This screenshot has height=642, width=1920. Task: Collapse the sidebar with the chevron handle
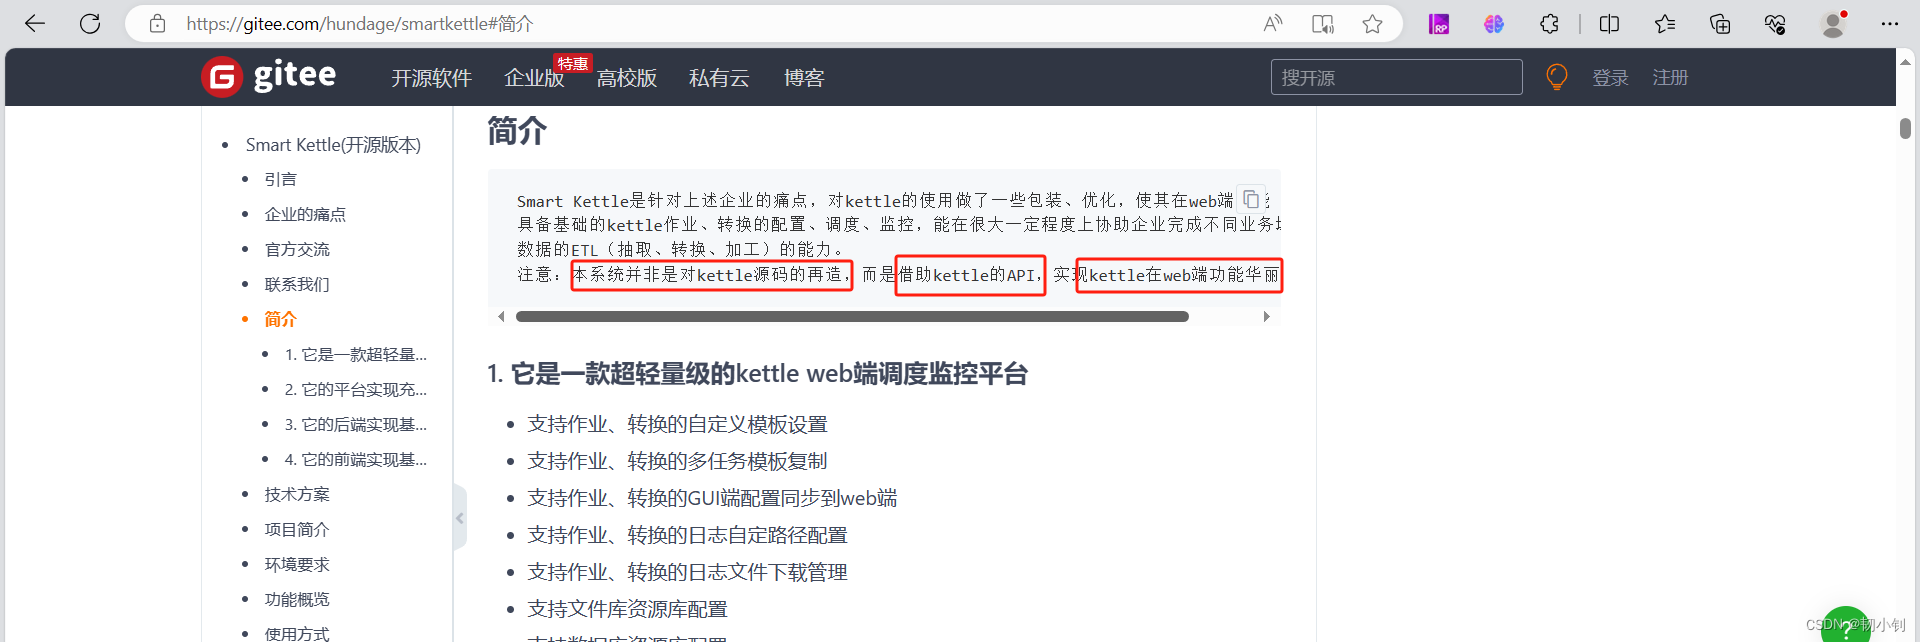460,517
